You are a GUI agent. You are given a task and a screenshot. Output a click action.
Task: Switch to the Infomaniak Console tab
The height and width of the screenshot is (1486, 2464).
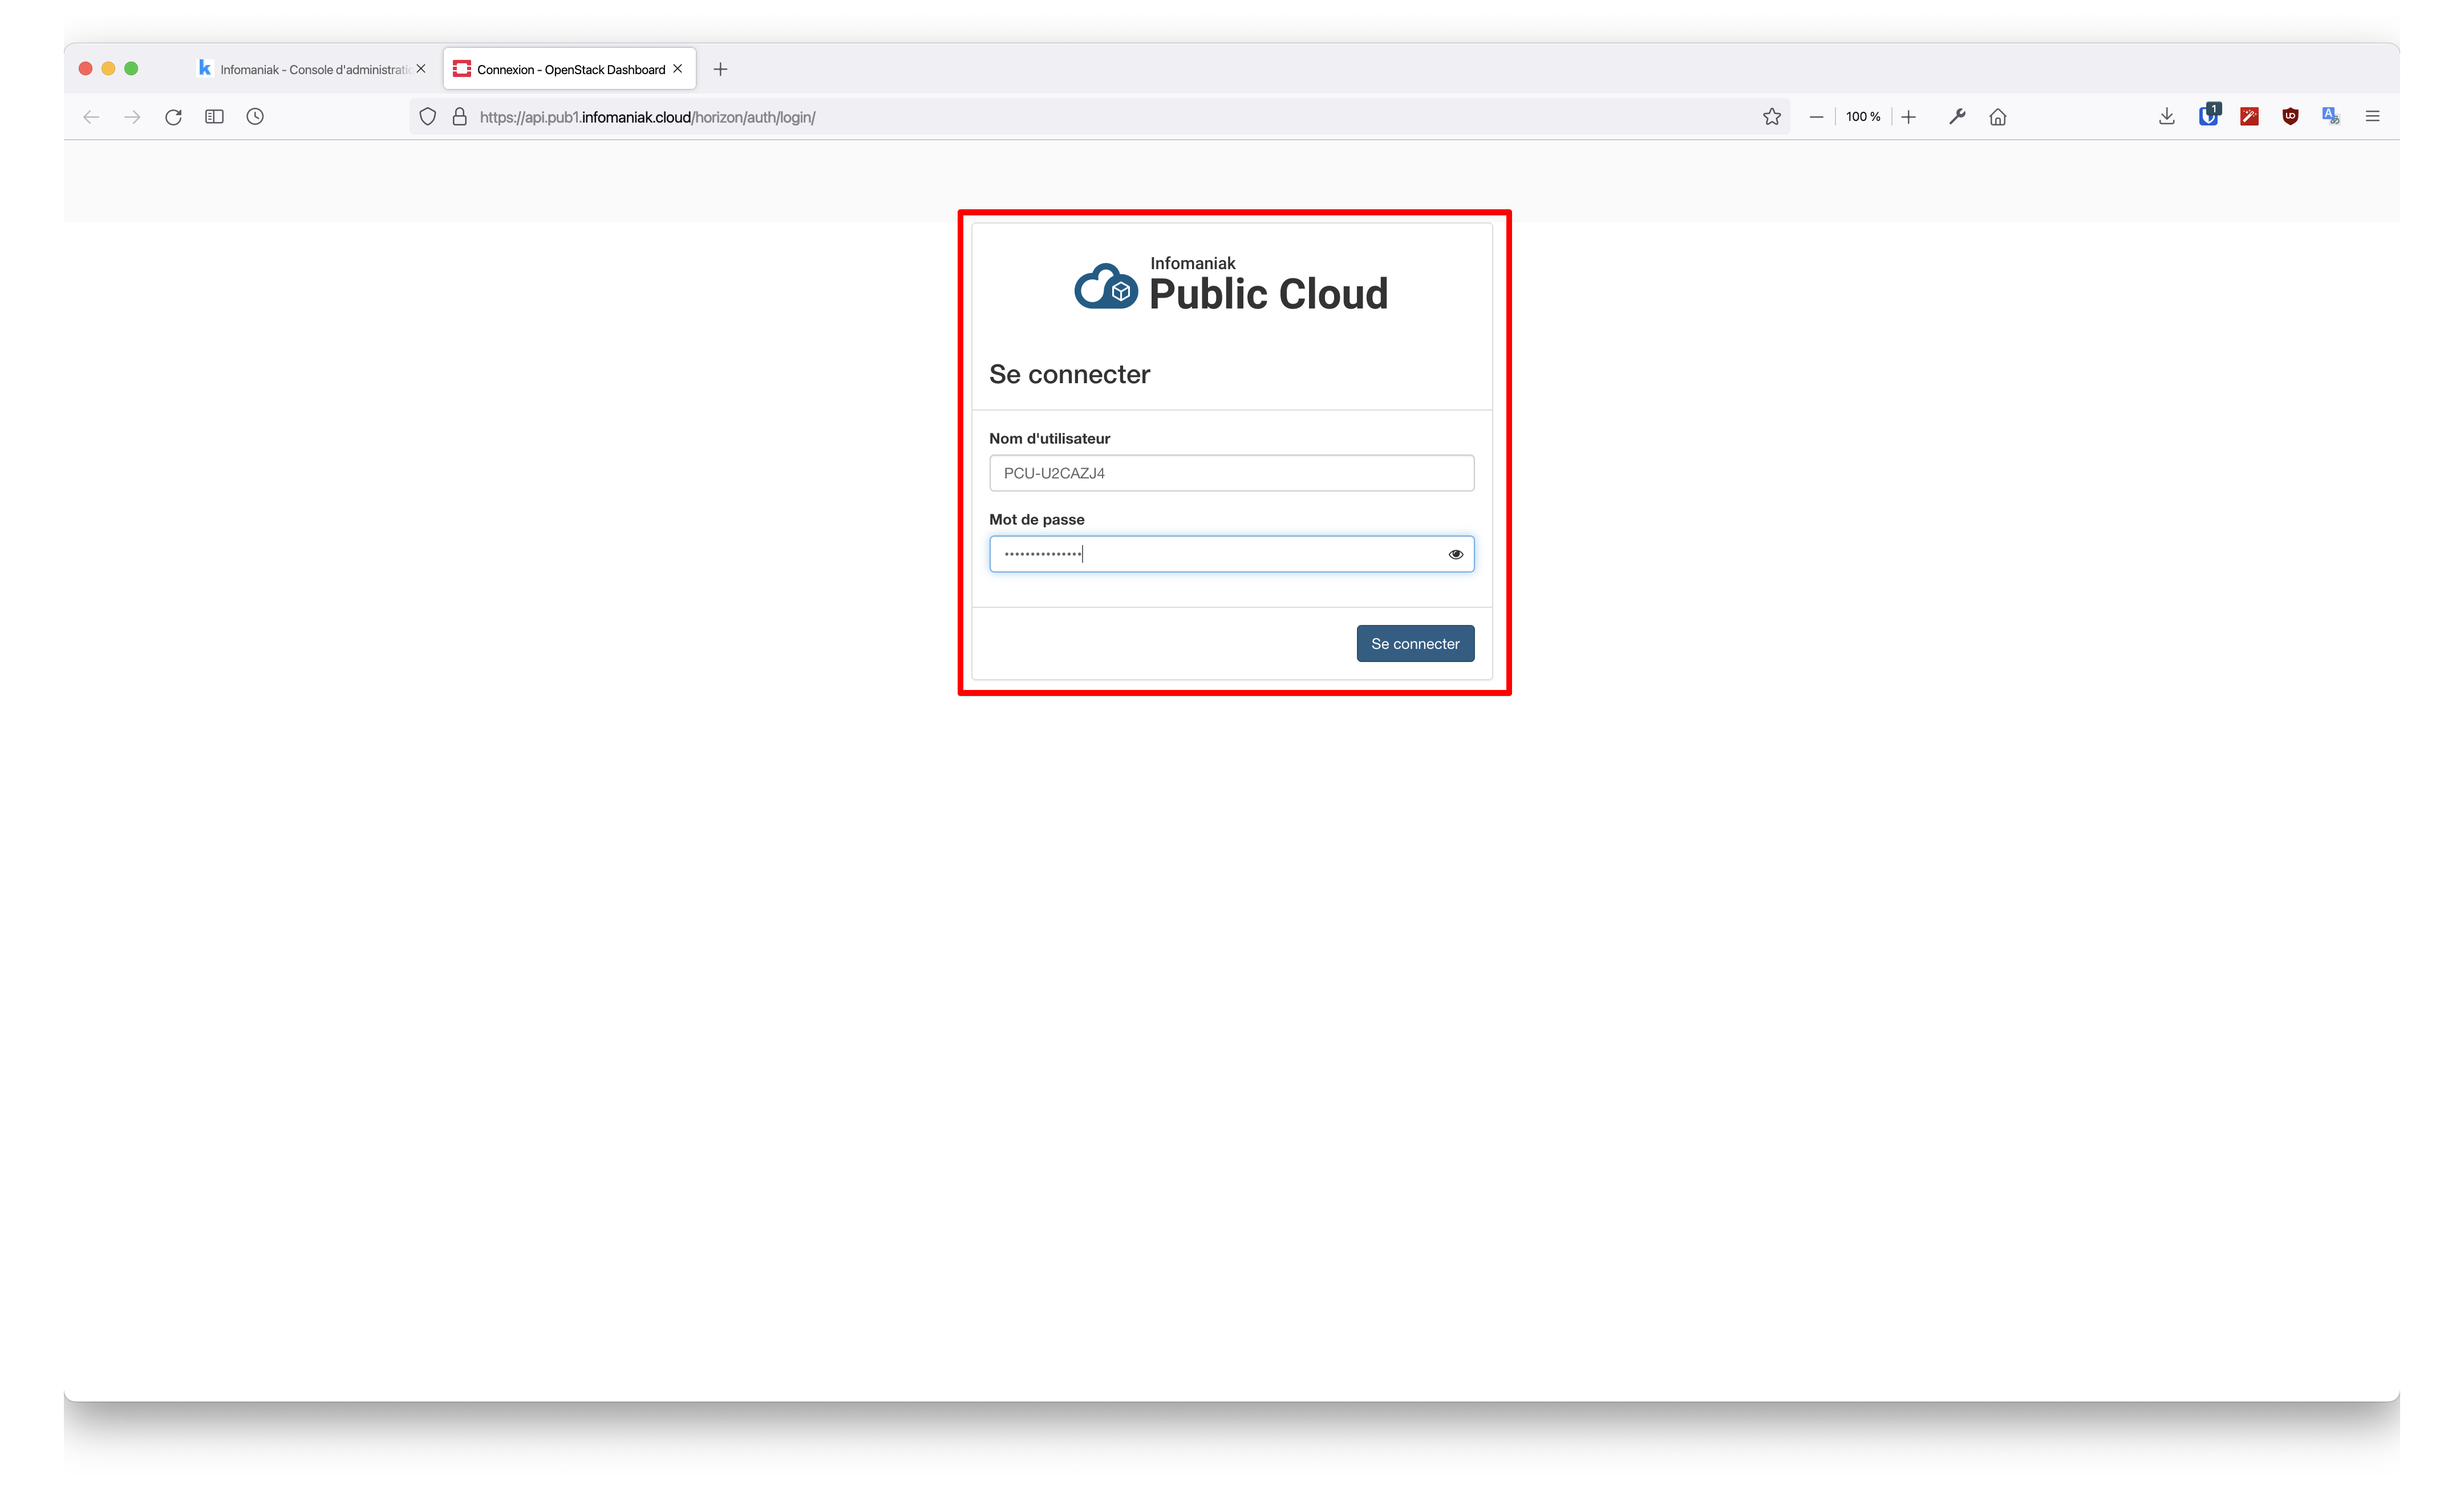click(300, 68)
